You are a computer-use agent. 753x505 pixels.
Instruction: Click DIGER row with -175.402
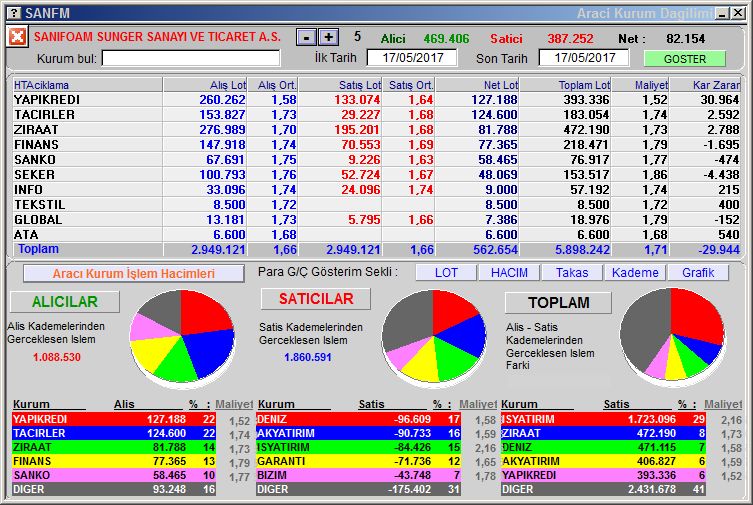[x=358, y=489]
